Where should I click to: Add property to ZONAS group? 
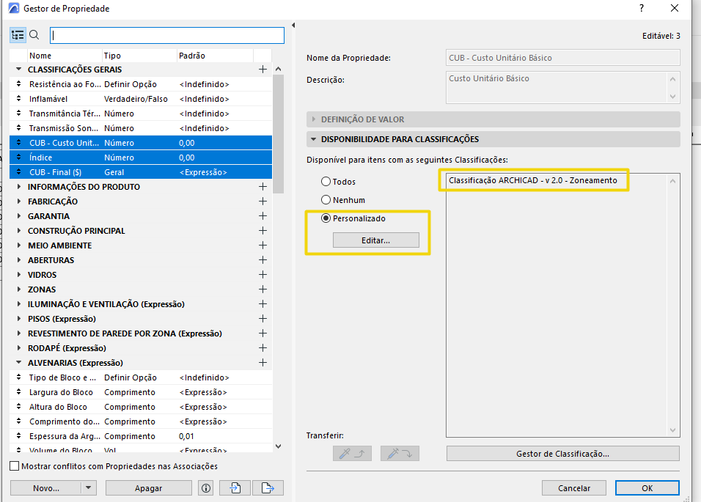tap(263, 290)
